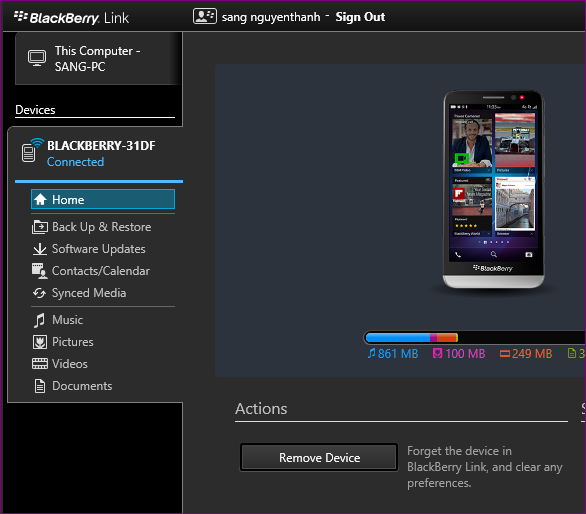
Task: Click the BlackBerry phone image
Action: pyautogui.click(x=493, y=190)
